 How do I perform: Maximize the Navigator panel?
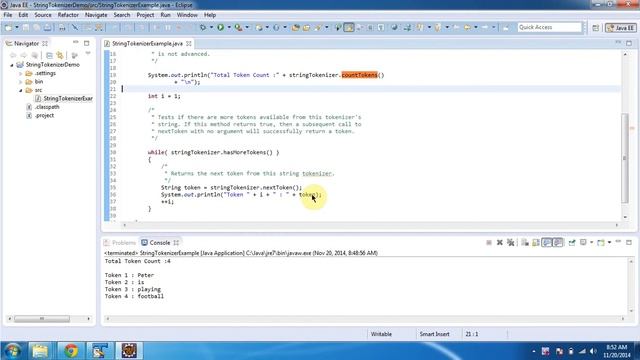coord(87,43)
